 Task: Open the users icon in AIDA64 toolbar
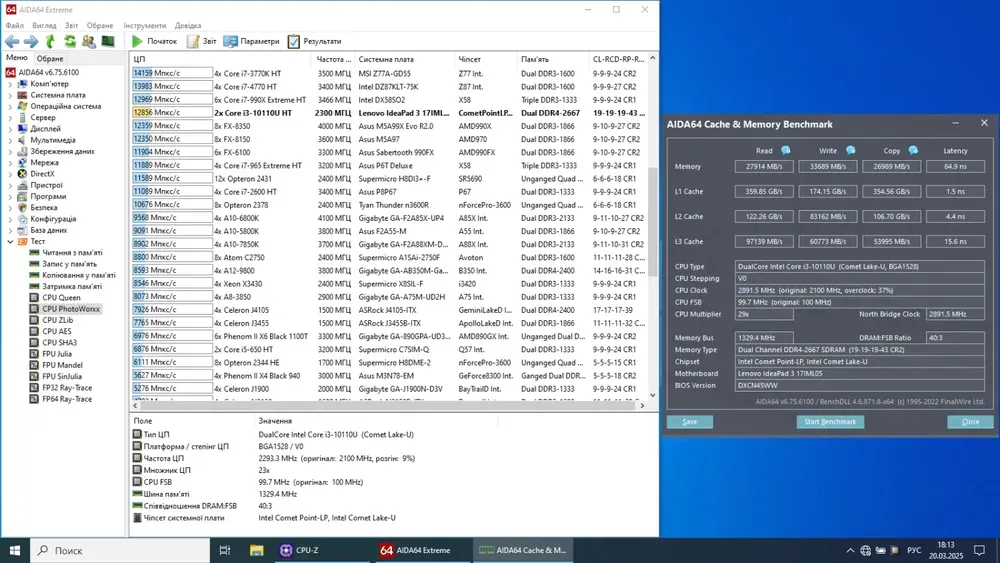click(x=88, y=41)
